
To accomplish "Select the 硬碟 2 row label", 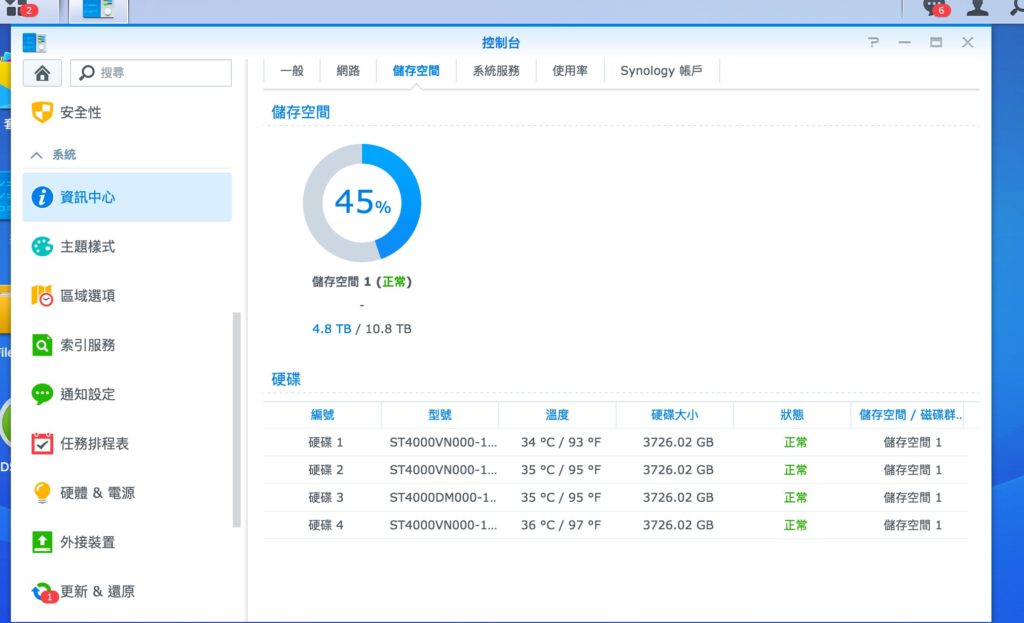I will tap(326, 470).
